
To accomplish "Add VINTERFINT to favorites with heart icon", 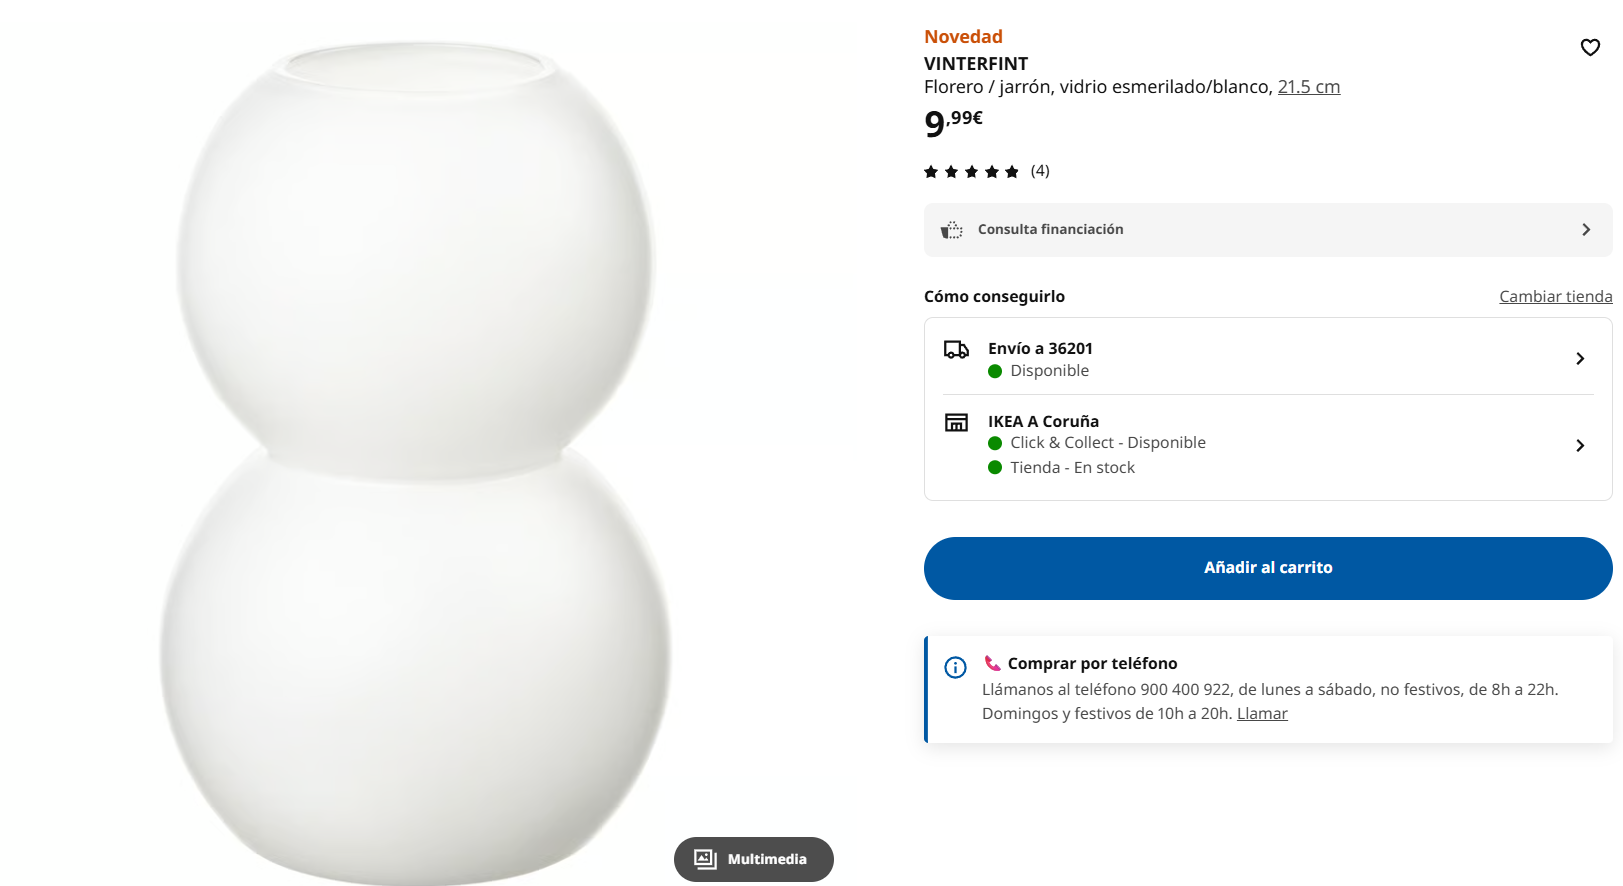I will pyautogui.click(x=1590, y=47).
